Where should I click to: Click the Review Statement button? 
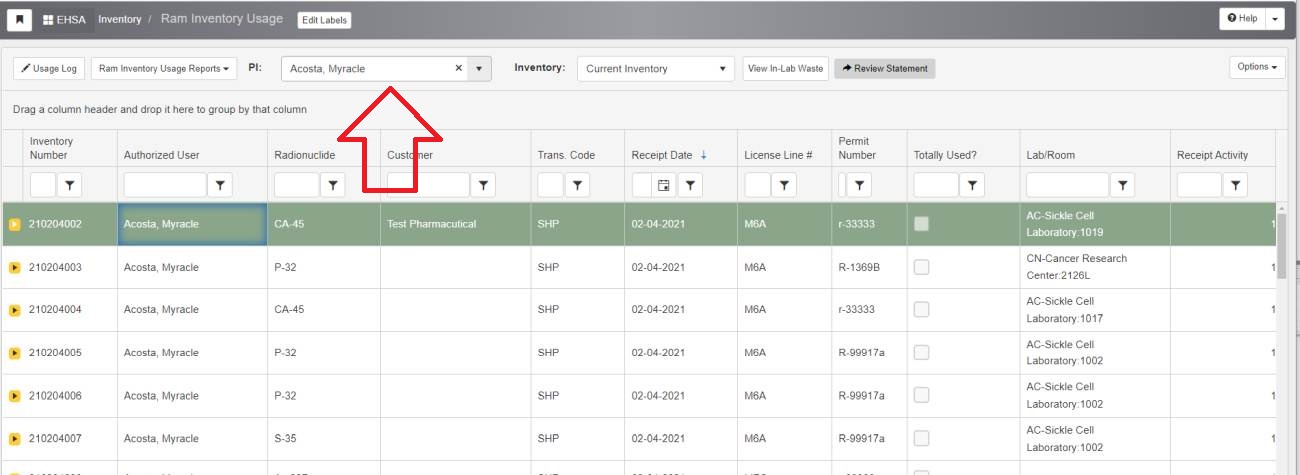tap(884, 69)
